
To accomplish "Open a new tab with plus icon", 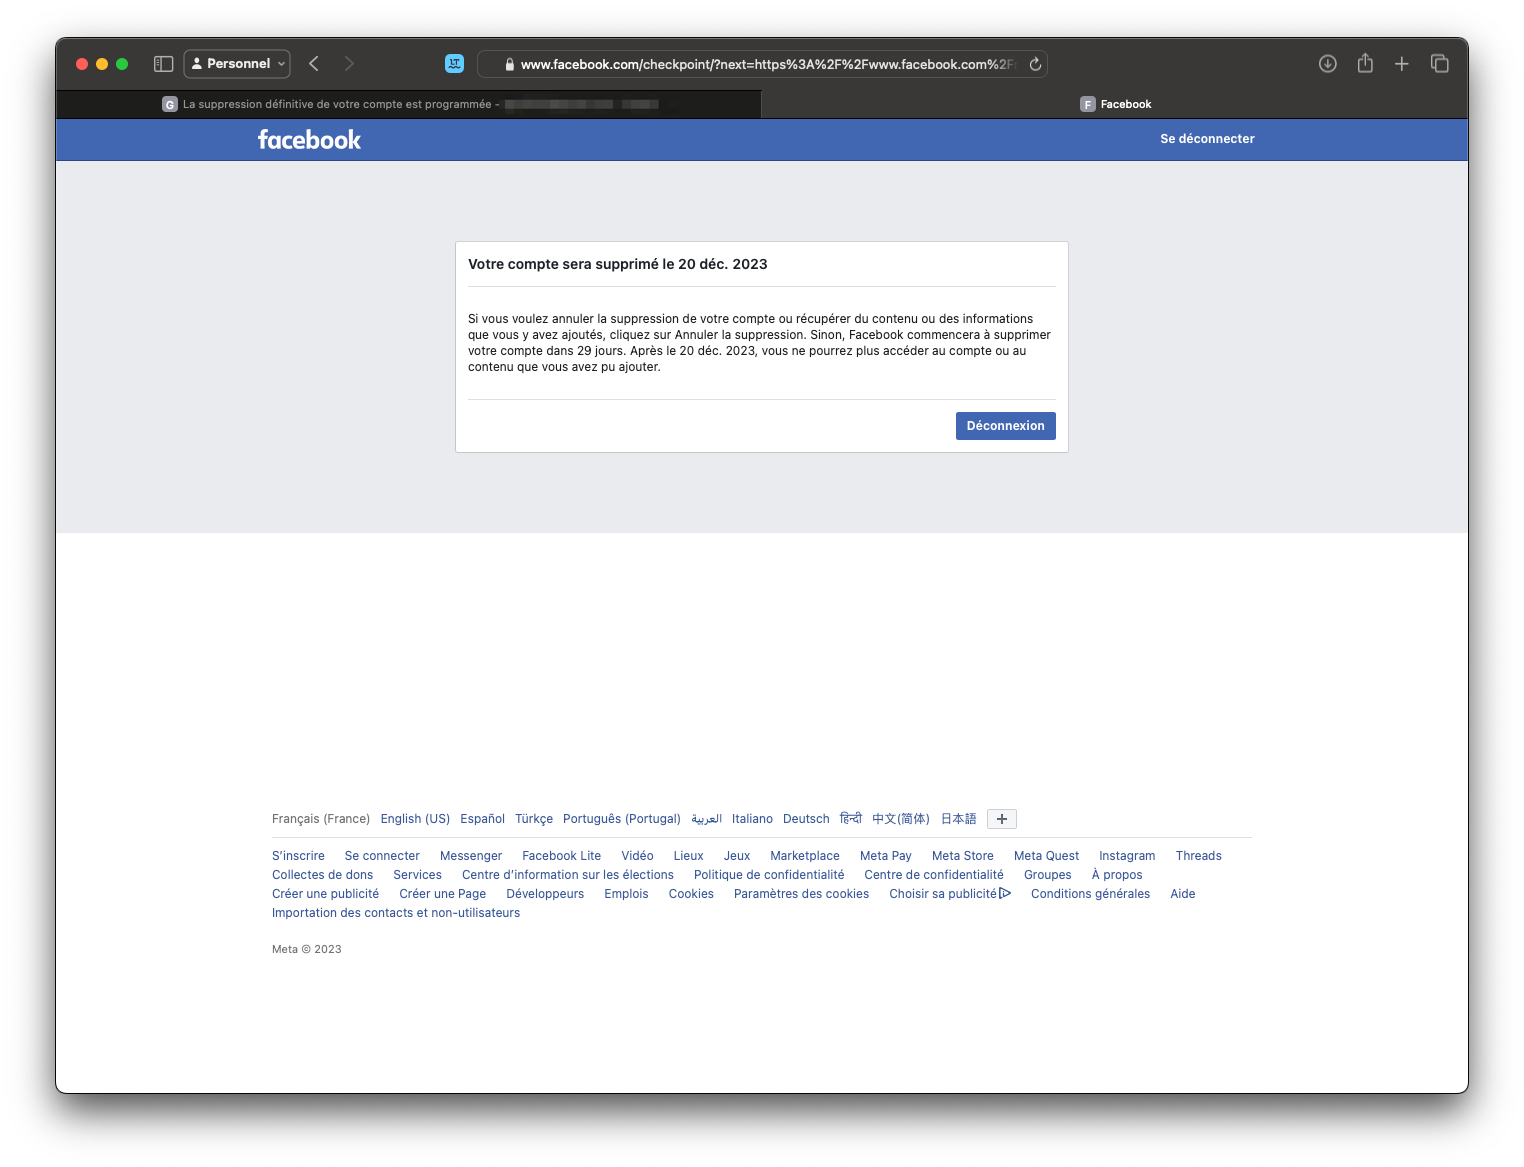I will (x=1401, y=64).
